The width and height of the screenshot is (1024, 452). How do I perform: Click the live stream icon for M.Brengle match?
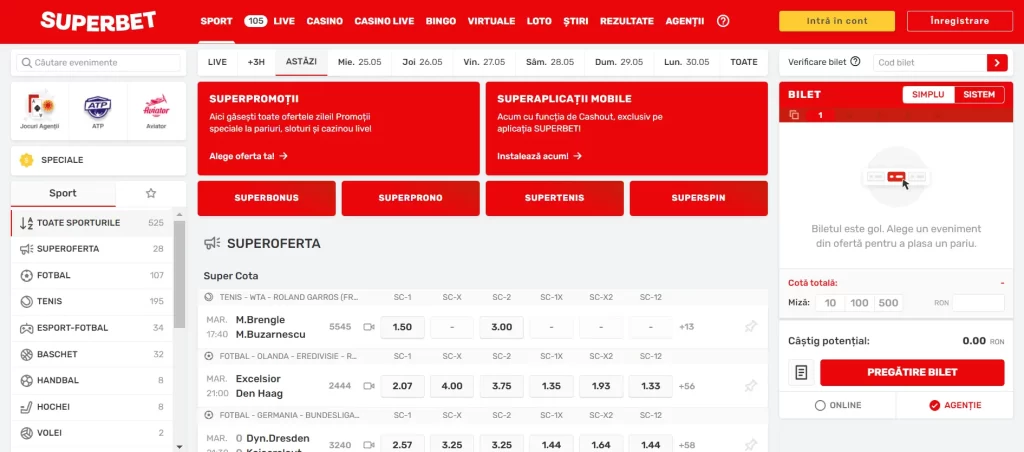point(369,327)
